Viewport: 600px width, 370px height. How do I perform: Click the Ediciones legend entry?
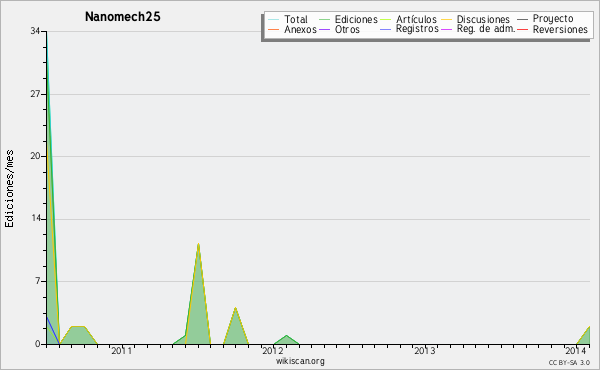point(356,19)
